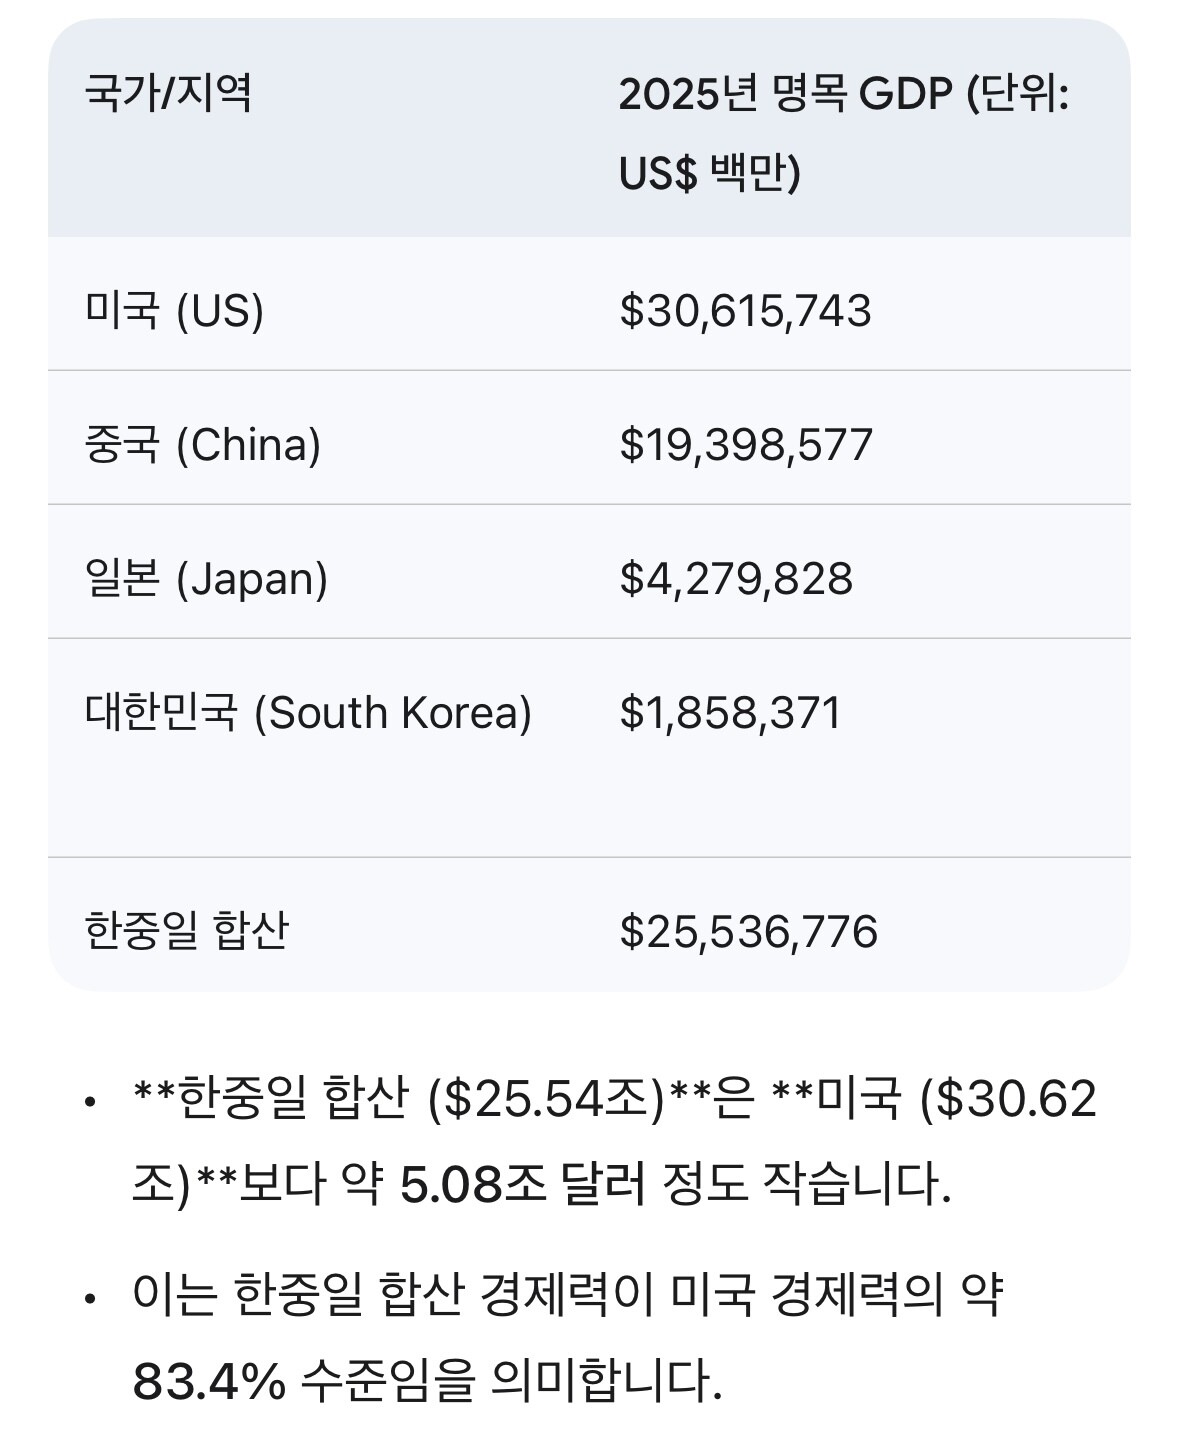Click the bold 83.4% figure
This screenshot has height=1437, width=1179.
[208, 1380]
